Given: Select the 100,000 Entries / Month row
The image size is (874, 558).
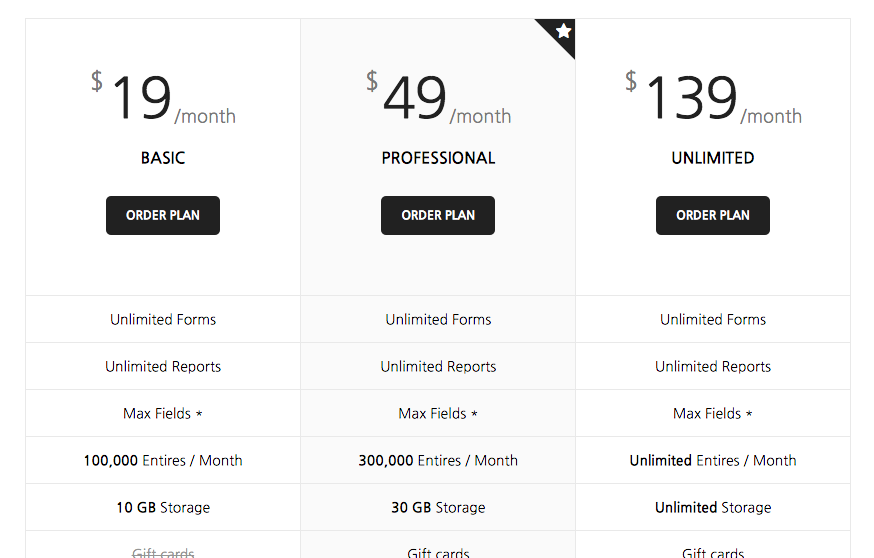Looking at the screenshot, I should (163, 461).
